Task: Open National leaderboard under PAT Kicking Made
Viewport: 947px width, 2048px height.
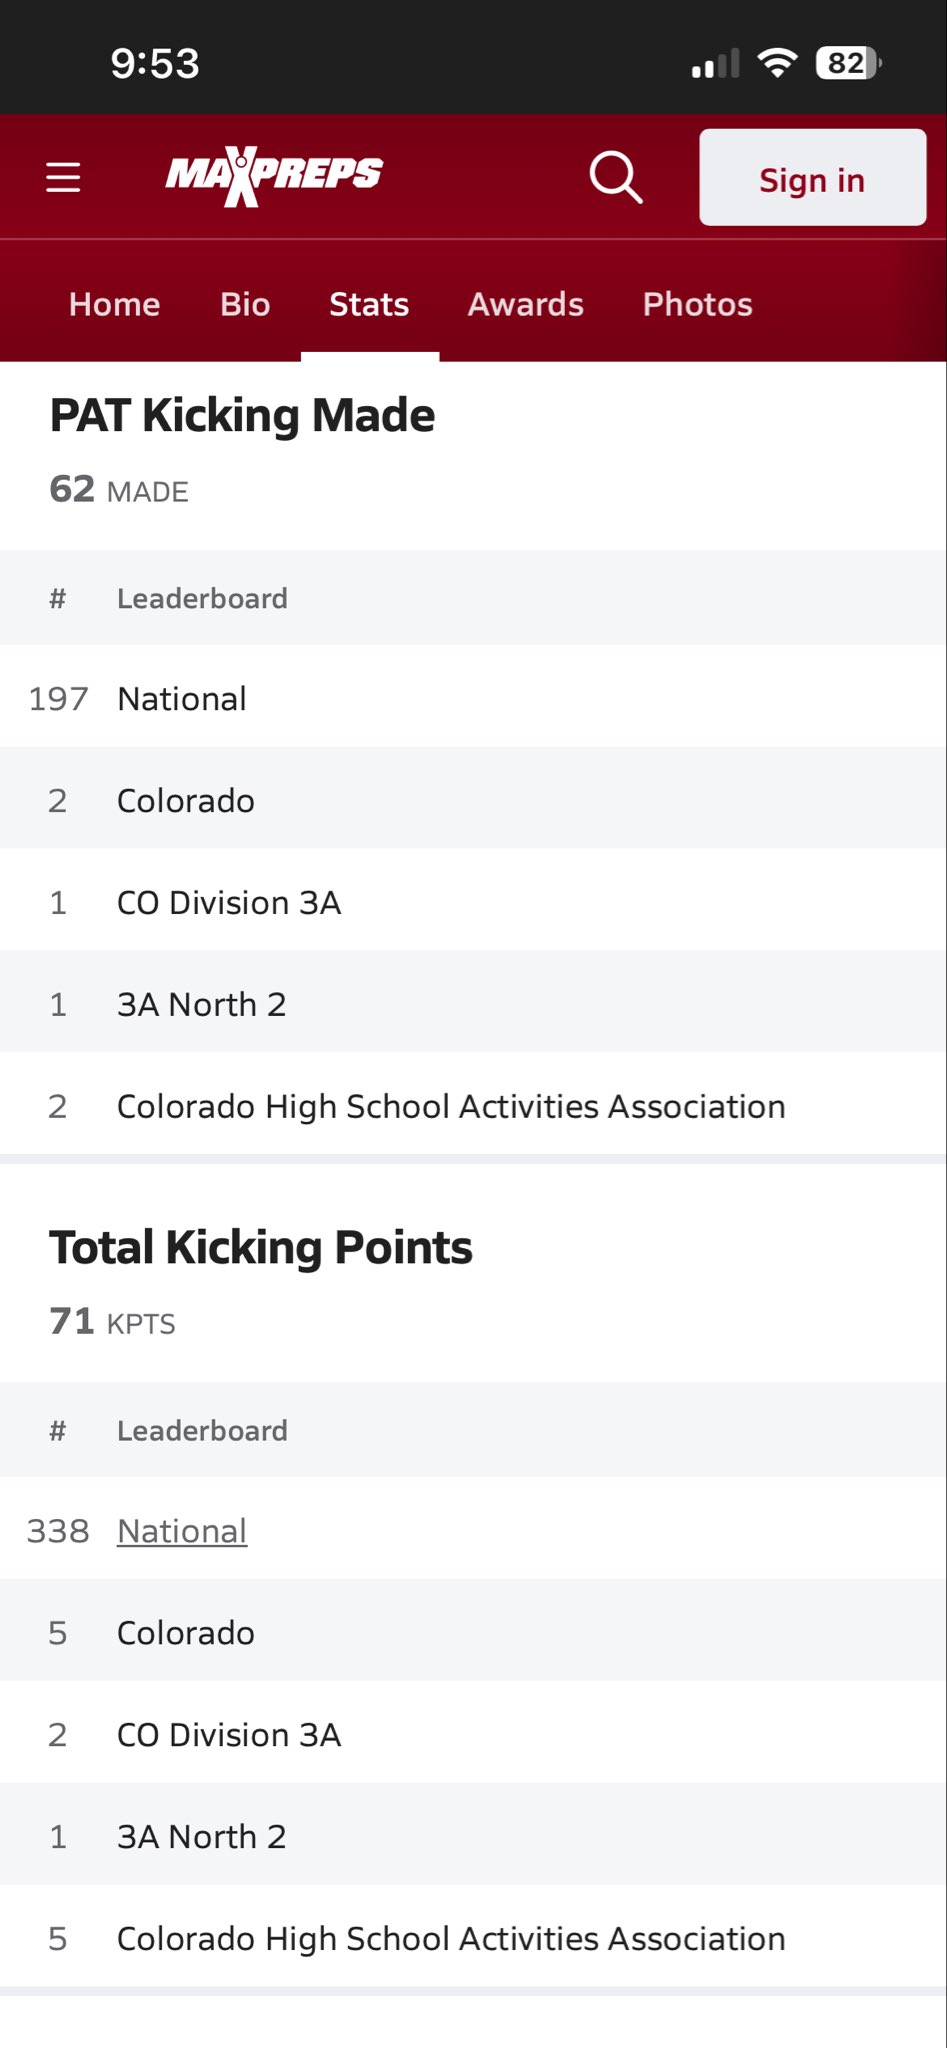Action: [x=182, y=699]
